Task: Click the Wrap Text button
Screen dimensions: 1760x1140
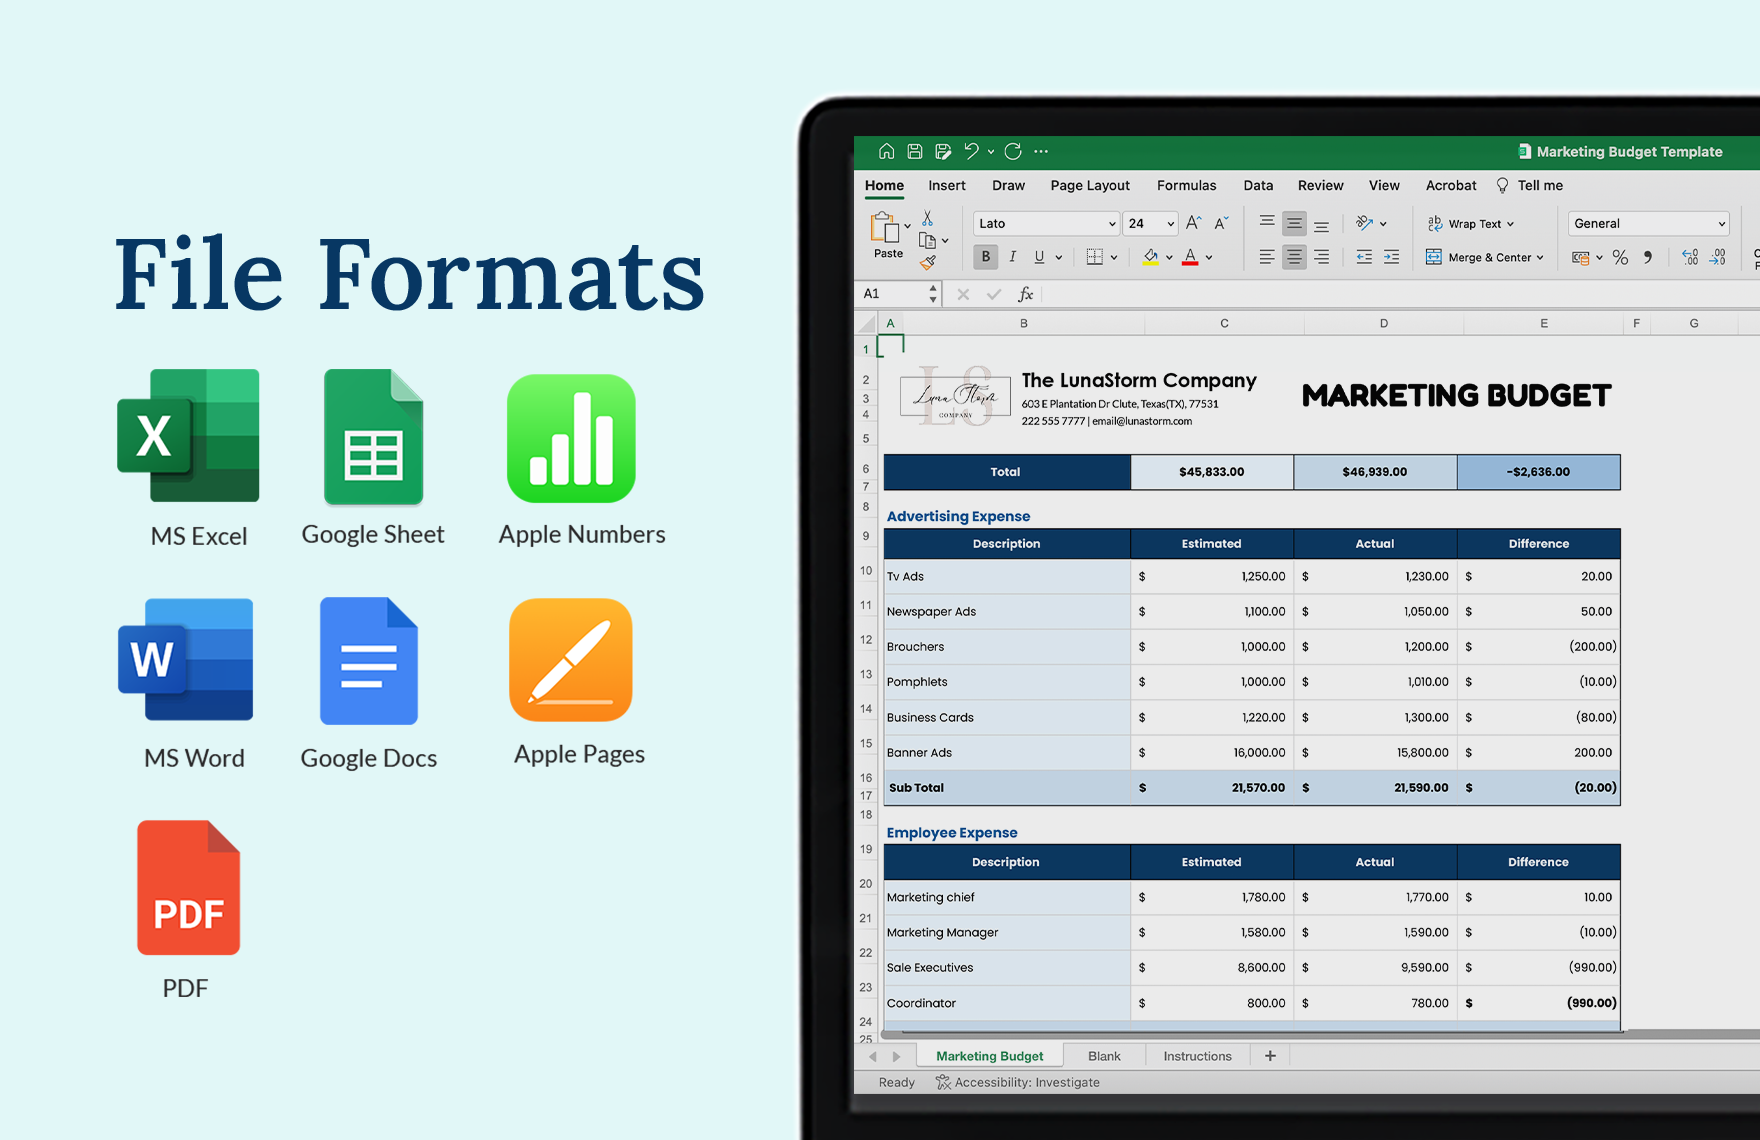Action: pos(1472,224)
